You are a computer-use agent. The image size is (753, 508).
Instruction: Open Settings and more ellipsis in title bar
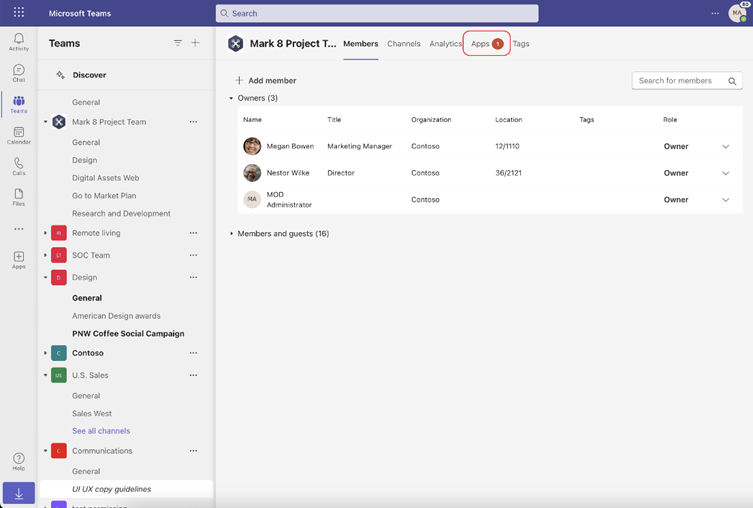pyautogui.click(x=715, y=13)
